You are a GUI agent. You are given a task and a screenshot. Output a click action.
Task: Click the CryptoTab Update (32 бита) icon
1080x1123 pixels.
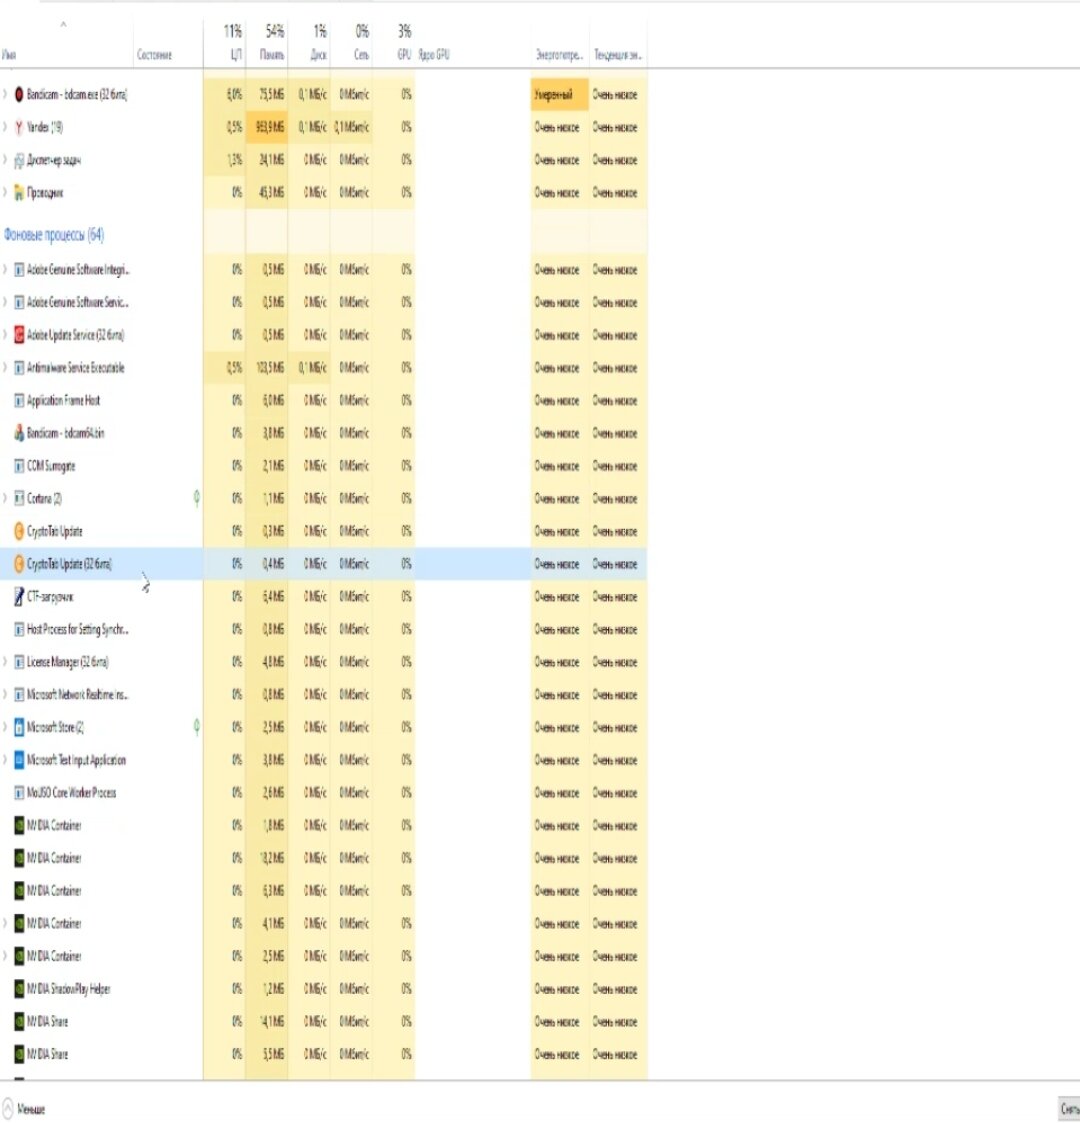[19, 564]
